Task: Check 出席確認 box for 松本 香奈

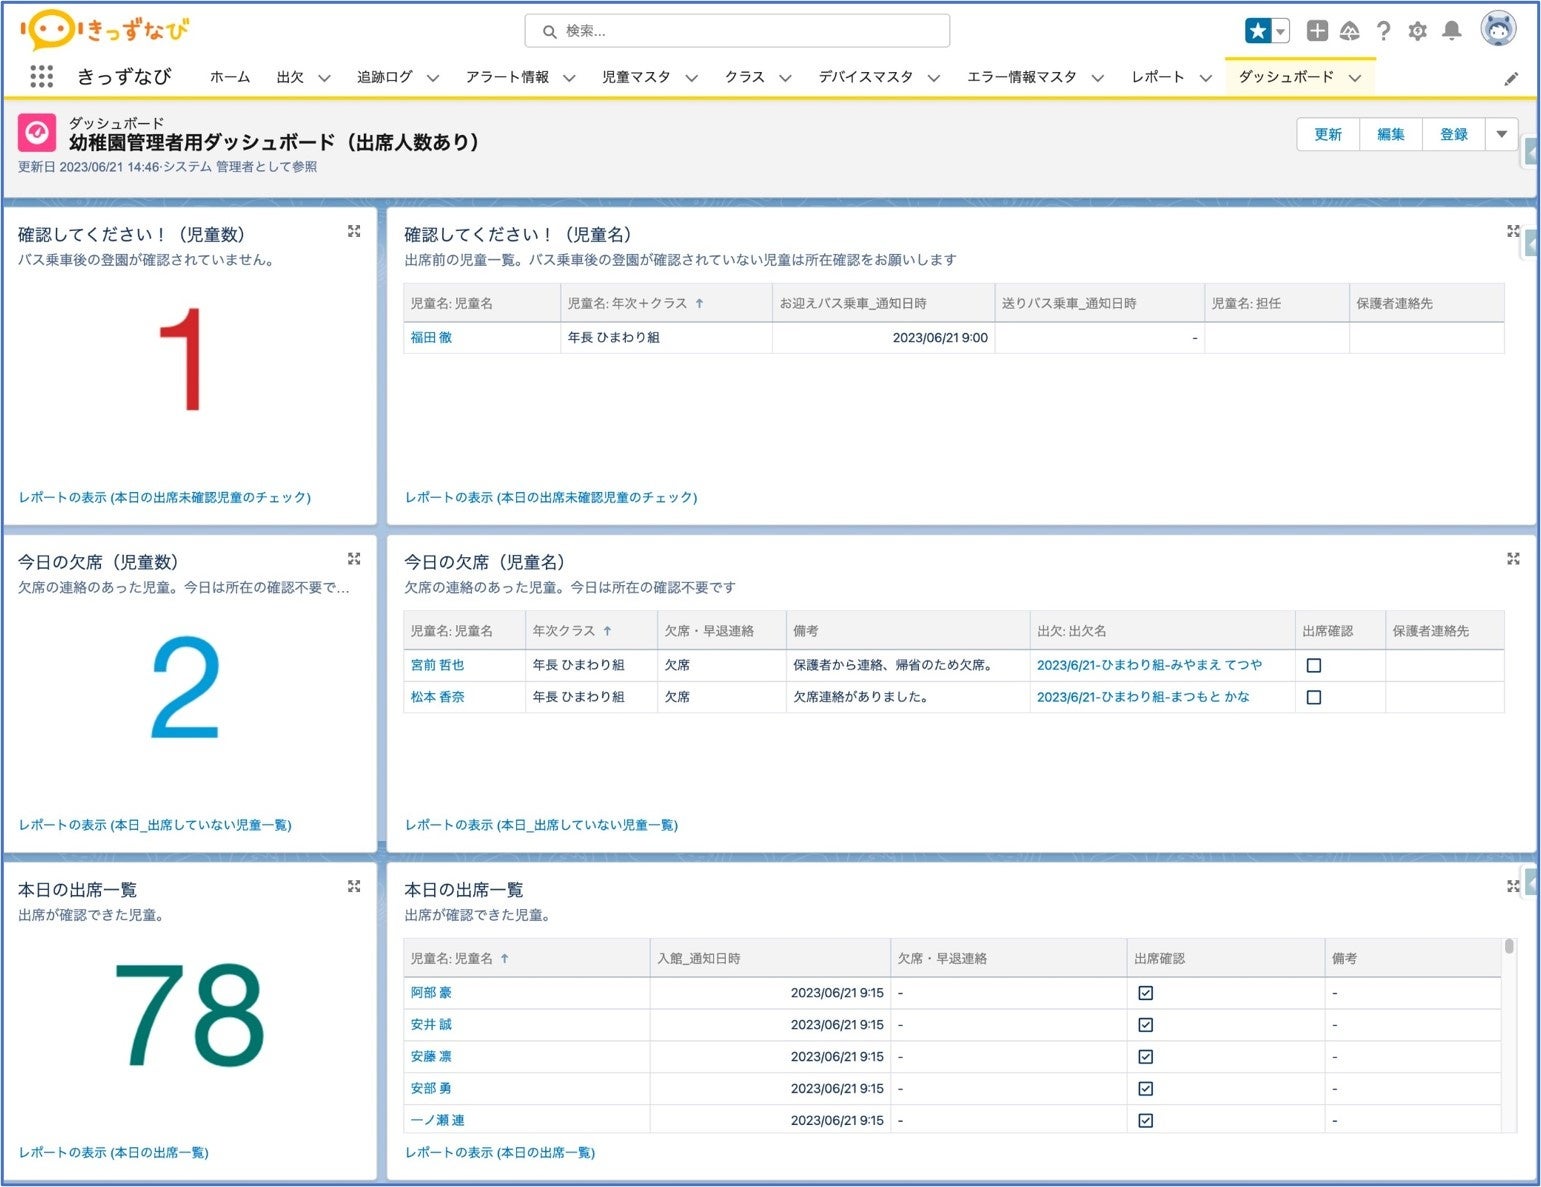Action: [x=1314, y=697]
